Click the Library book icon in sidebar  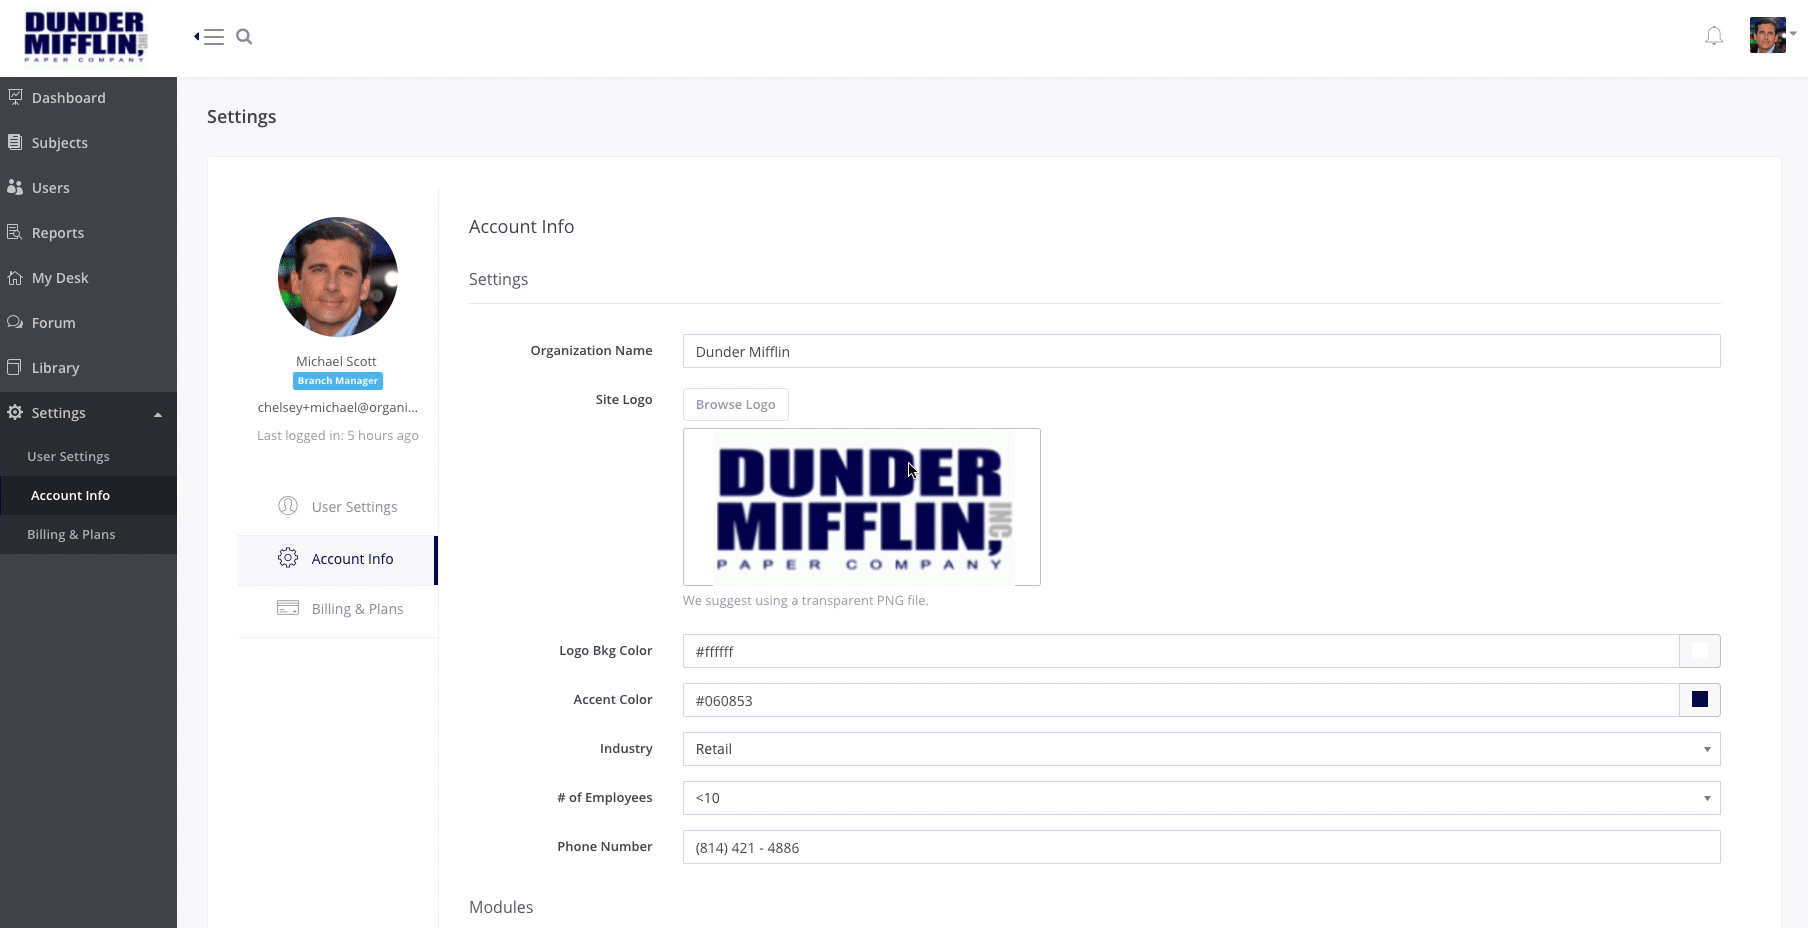(x=15, y=367)
